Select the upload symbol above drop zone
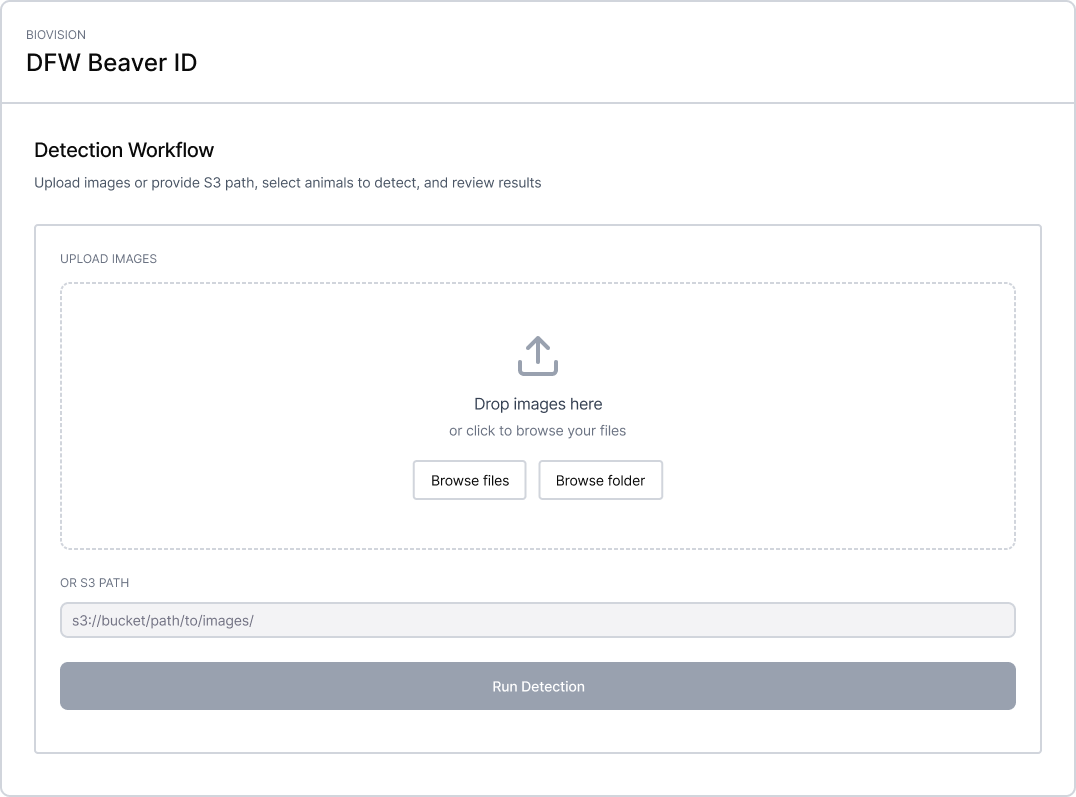The image size is (1076, 797). point(538,355)
